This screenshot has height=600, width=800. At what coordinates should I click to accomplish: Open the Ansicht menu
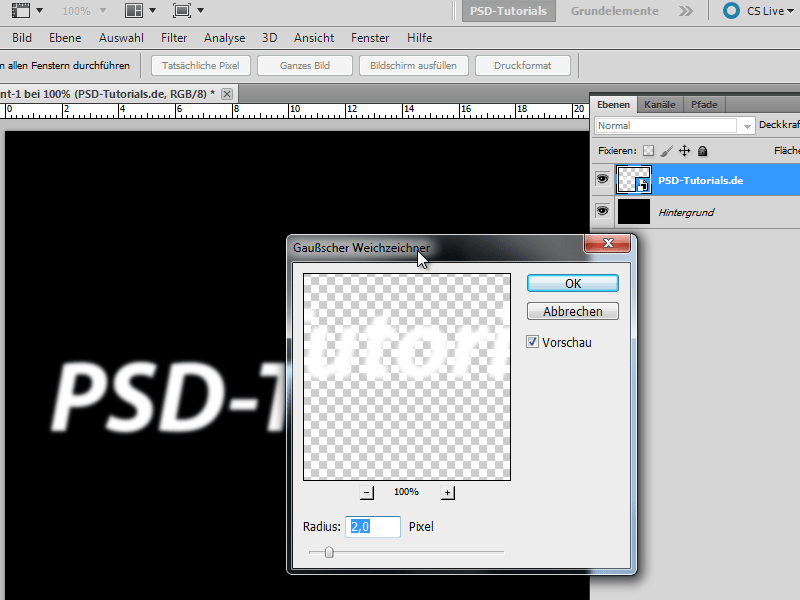pyautogui.click(x=314, y=38)
